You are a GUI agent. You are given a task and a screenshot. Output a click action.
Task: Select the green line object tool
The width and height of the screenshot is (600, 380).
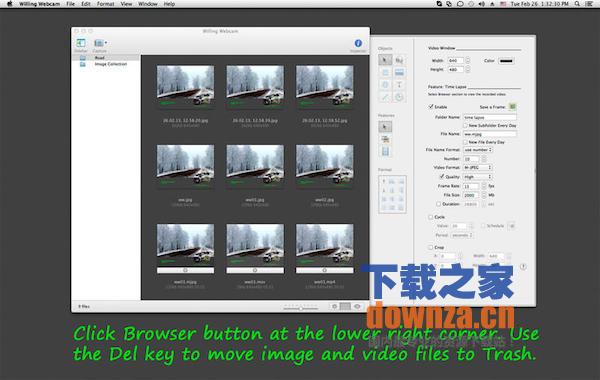coord(385,97)
